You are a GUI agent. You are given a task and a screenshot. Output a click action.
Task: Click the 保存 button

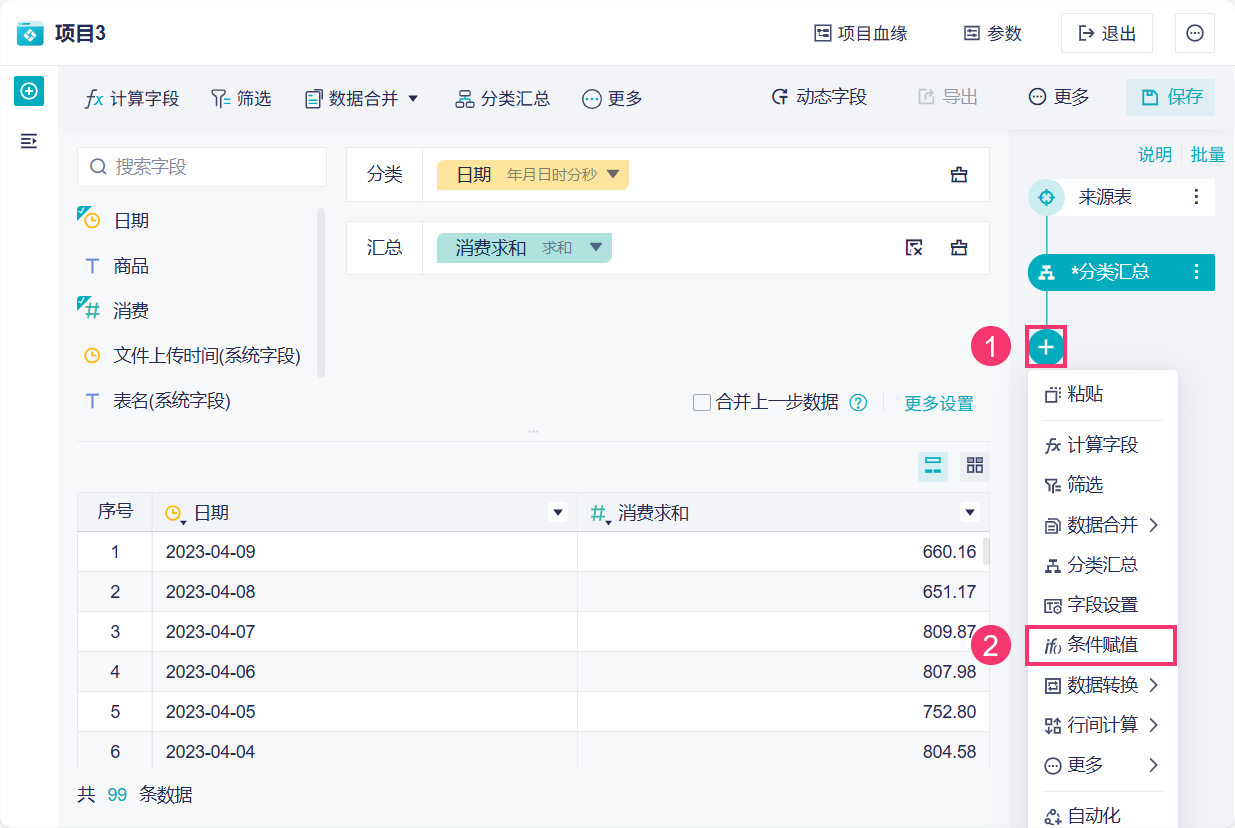click(x=1171, y=97)
